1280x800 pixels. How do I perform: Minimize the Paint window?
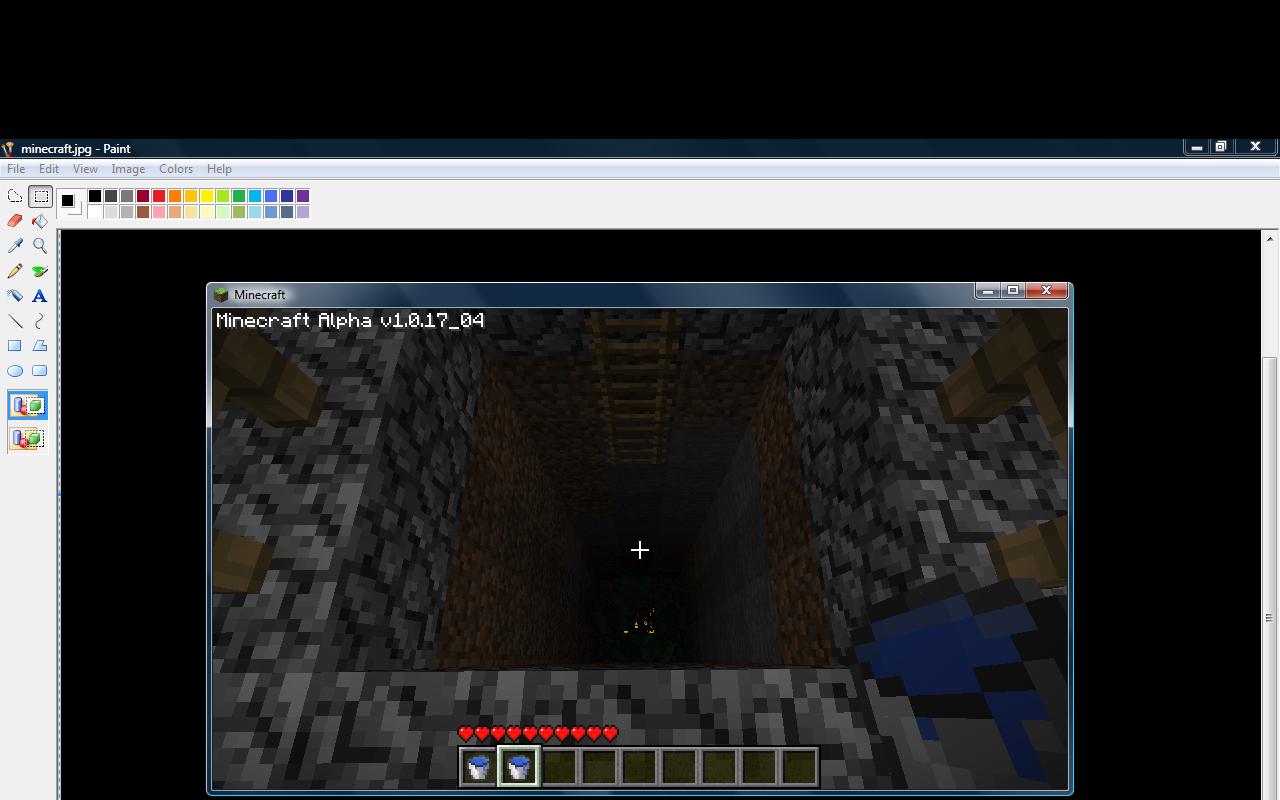1196,147
